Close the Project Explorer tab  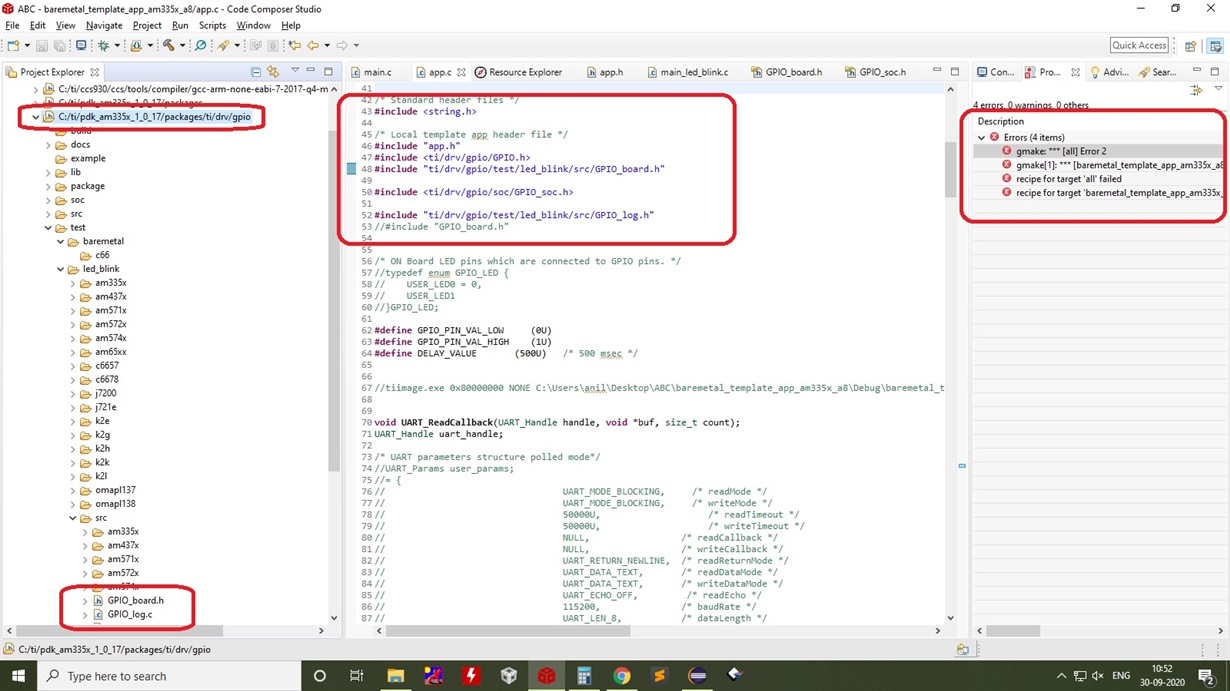click(x=95, y=72)
